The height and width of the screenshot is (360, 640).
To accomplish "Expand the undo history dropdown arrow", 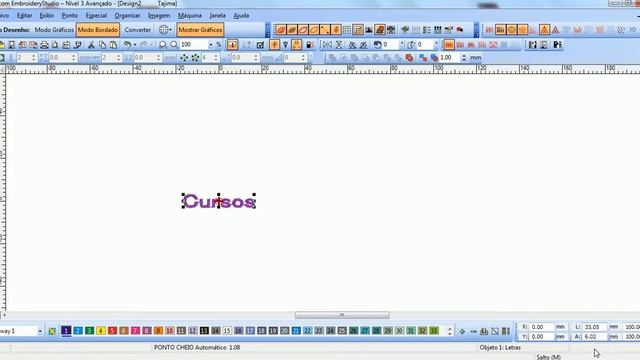I will point(135,45).
